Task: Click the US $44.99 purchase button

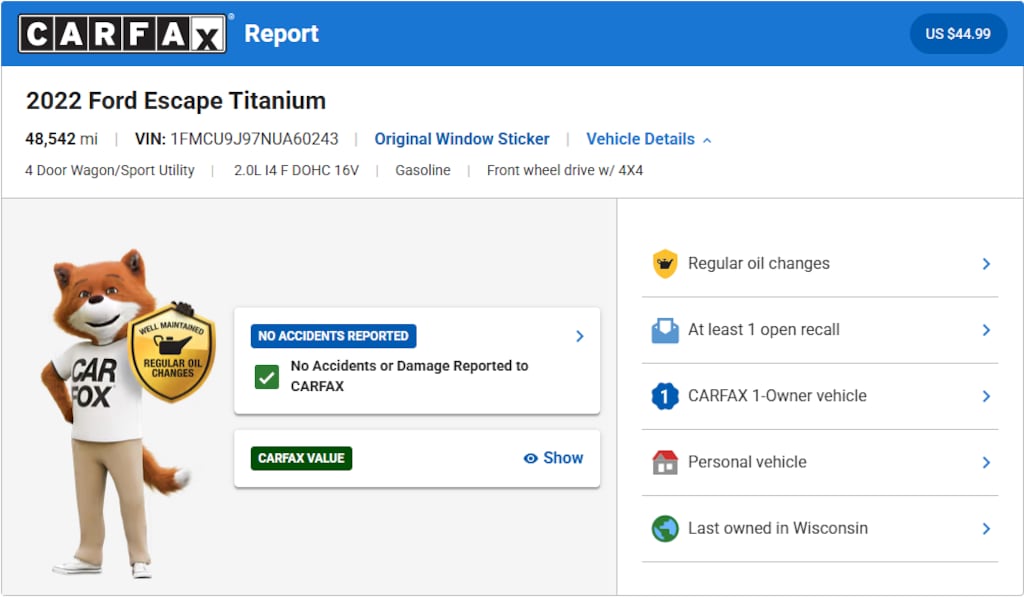Action: (957, 33)
